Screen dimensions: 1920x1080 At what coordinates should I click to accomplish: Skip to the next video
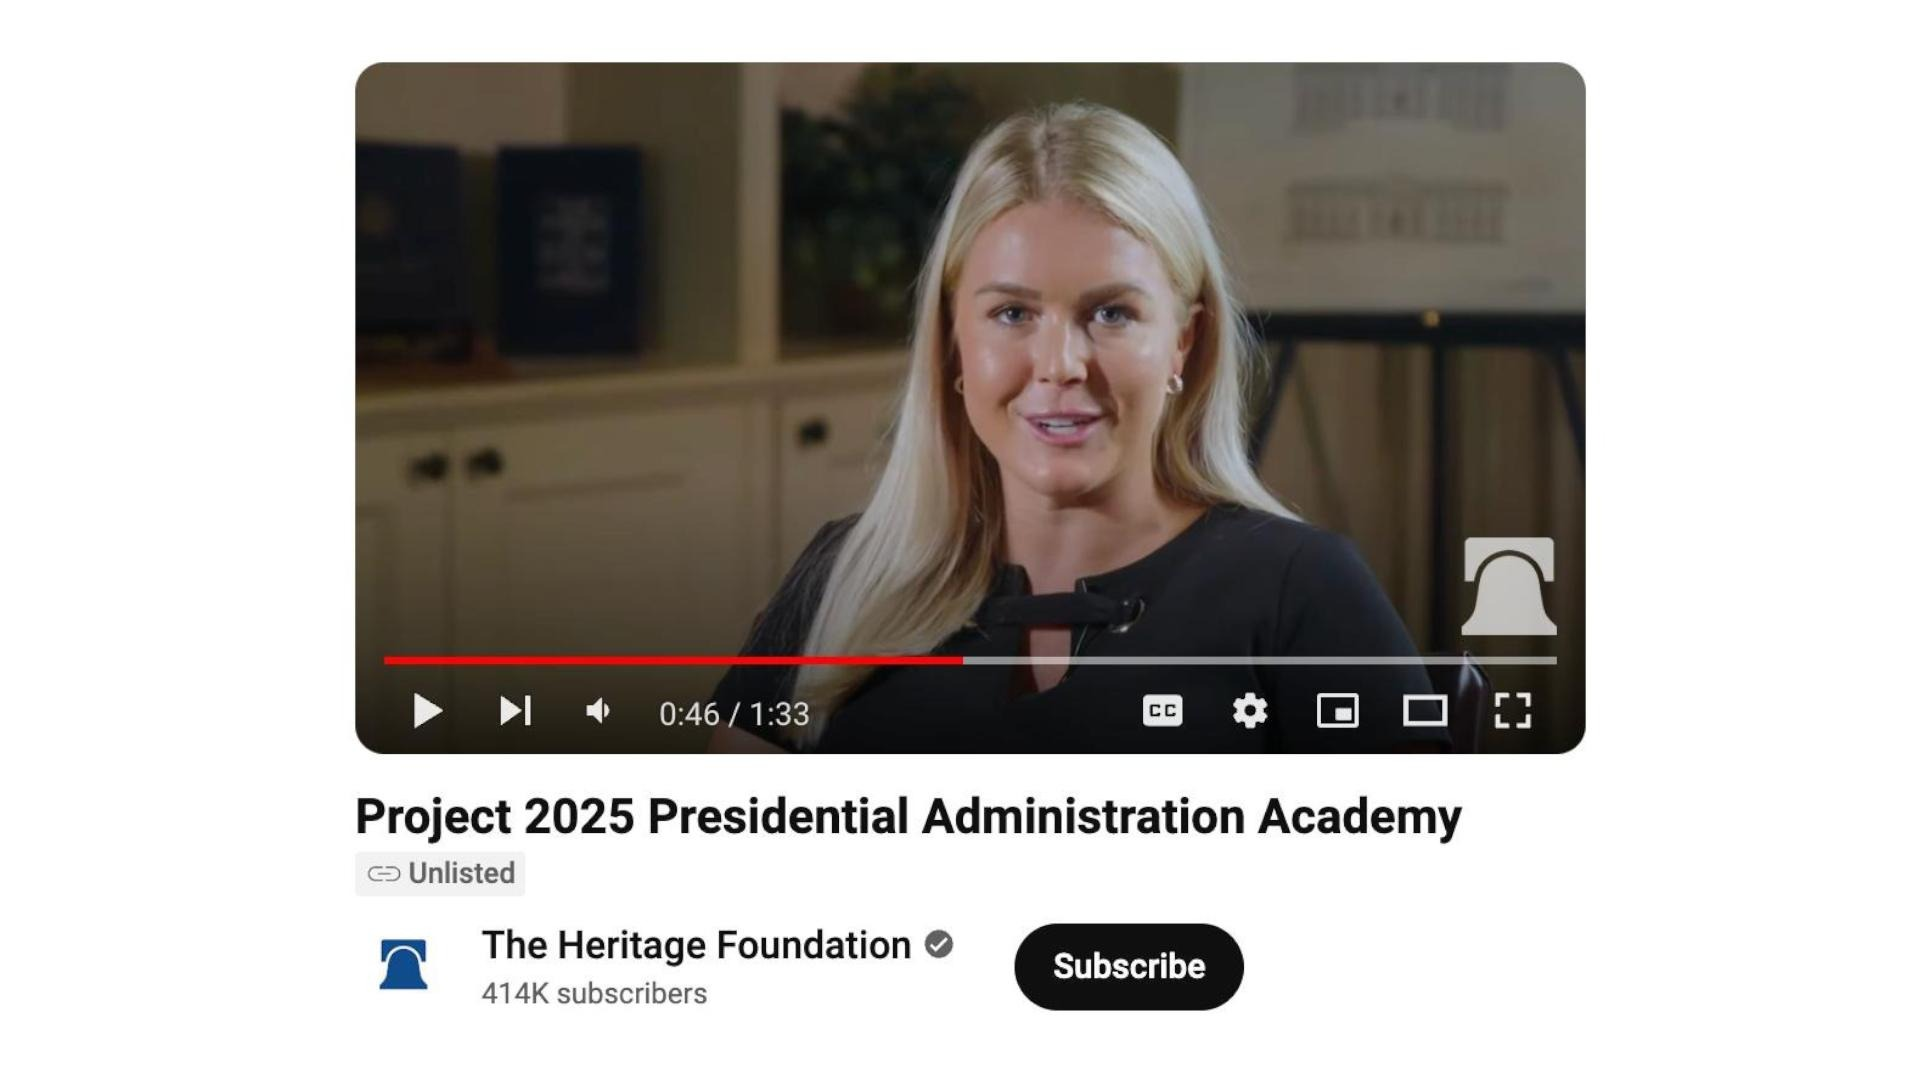(x=515, y=711)
